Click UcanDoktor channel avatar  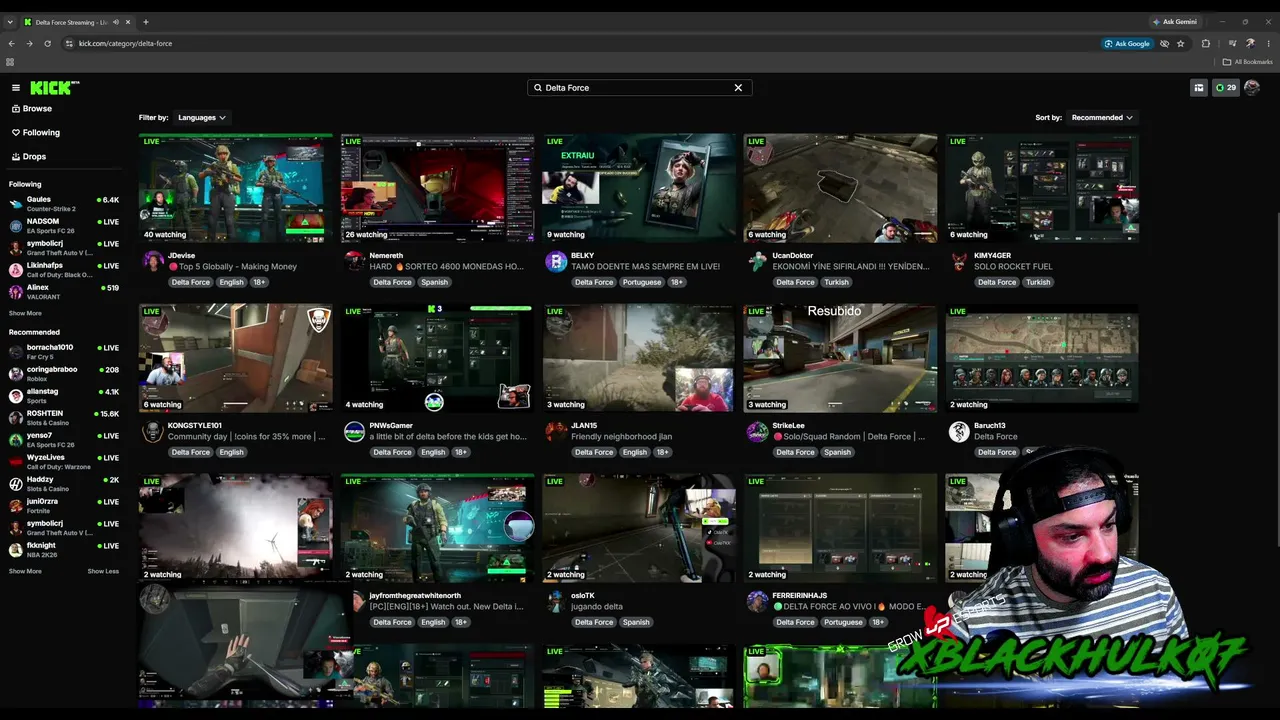point(758,262)
